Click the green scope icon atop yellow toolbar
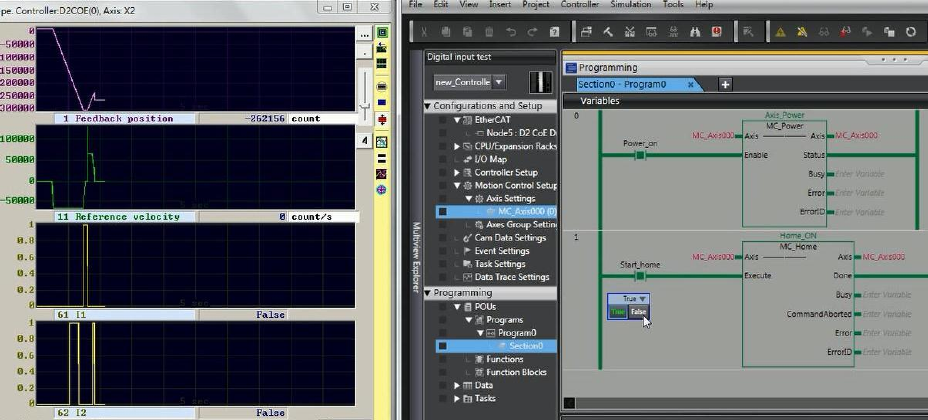The height and width of the screenshot is (420, 928). point(383,32)
